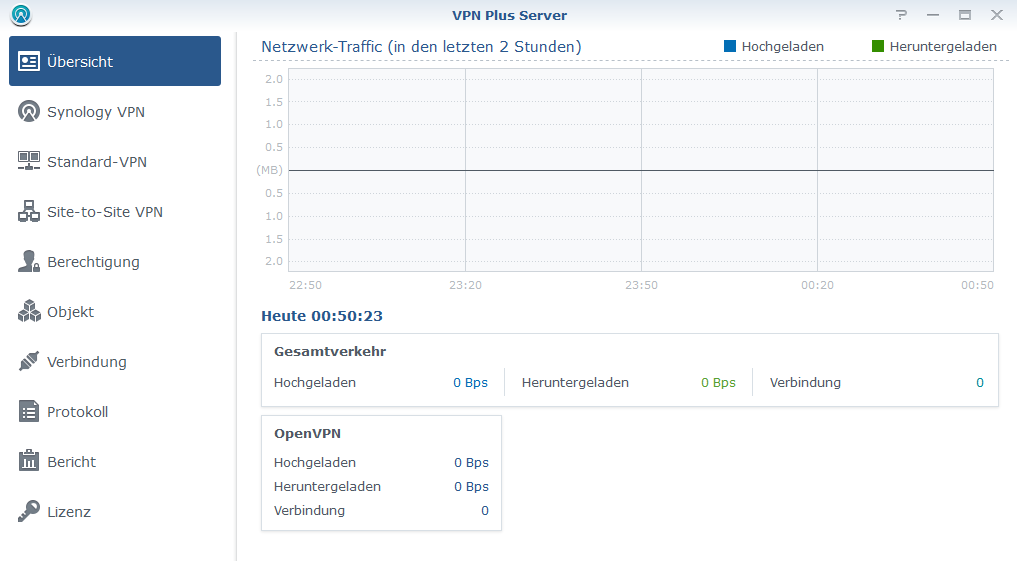1017x561 pixels.
Task: Click the Synology VPN shield icon
Action: (x=29, y=112)
